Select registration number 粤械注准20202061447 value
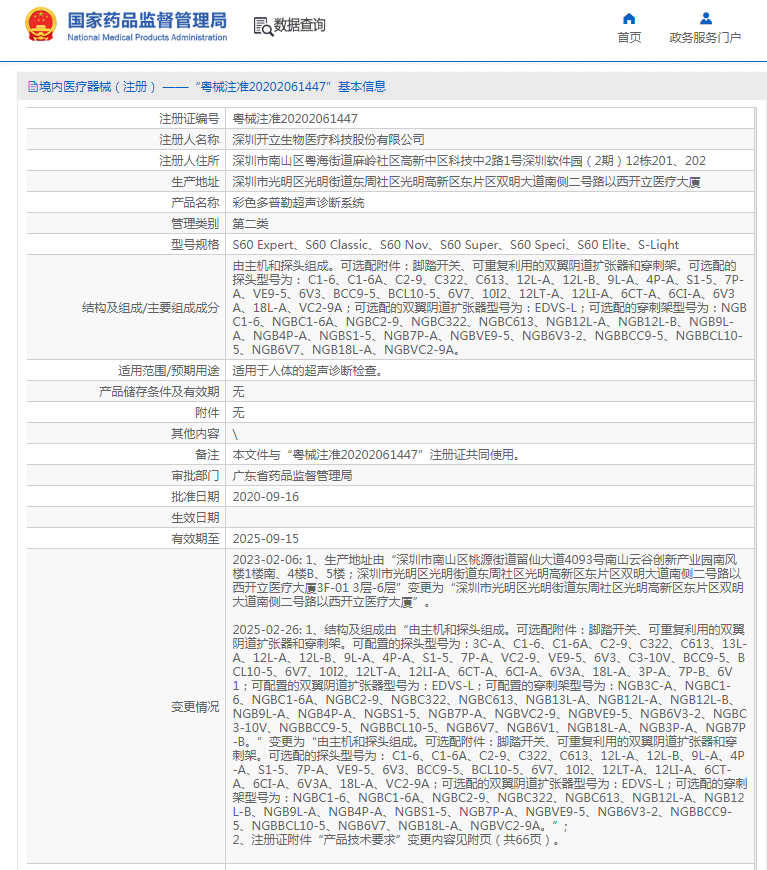The width and height of the screenshot is (767, 870). point(295,119)
